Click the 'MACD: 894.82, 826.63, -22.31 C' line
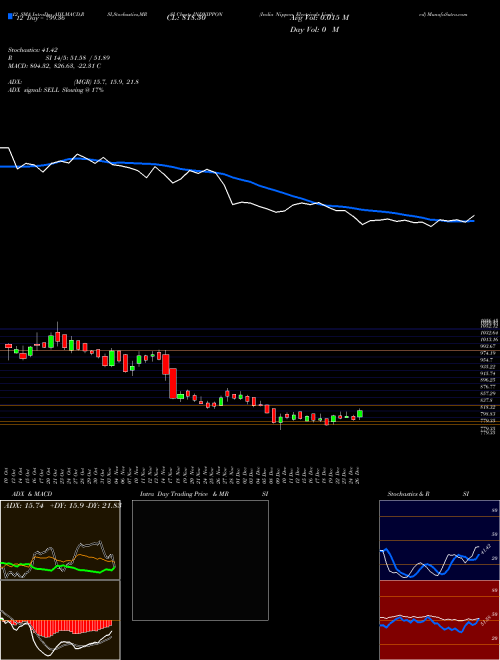This screenshot has width=500, height=660. click(x=54, y=66)
